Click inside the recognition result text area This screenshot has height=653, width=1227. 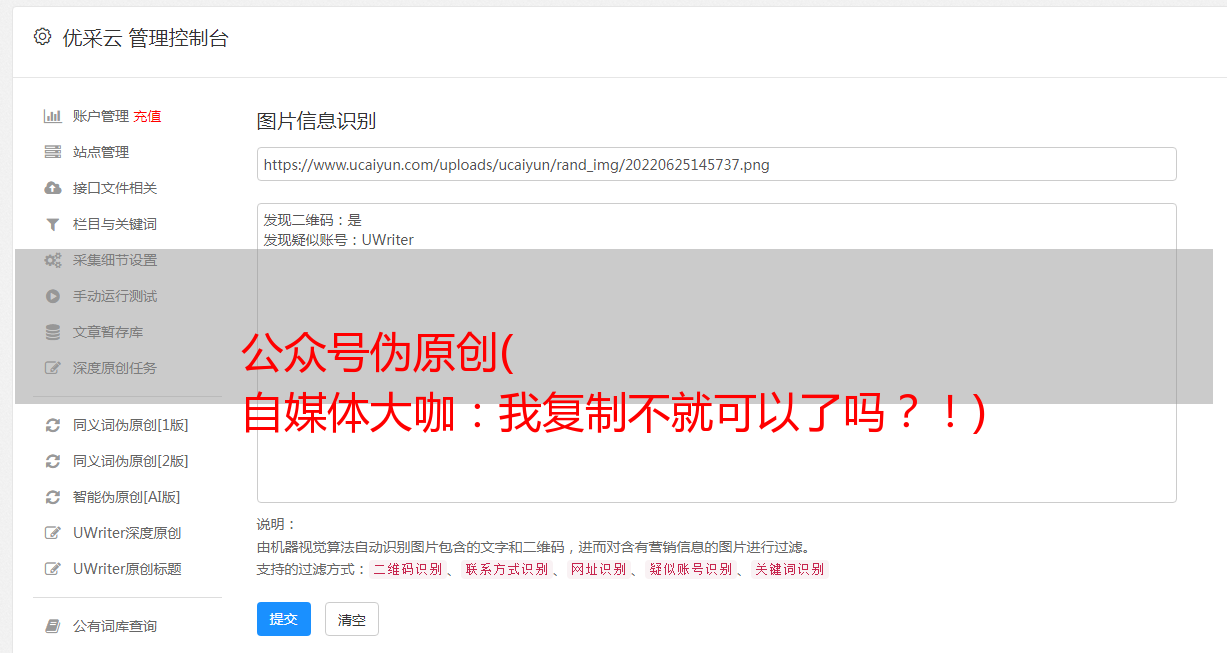(x=716, y=353)
